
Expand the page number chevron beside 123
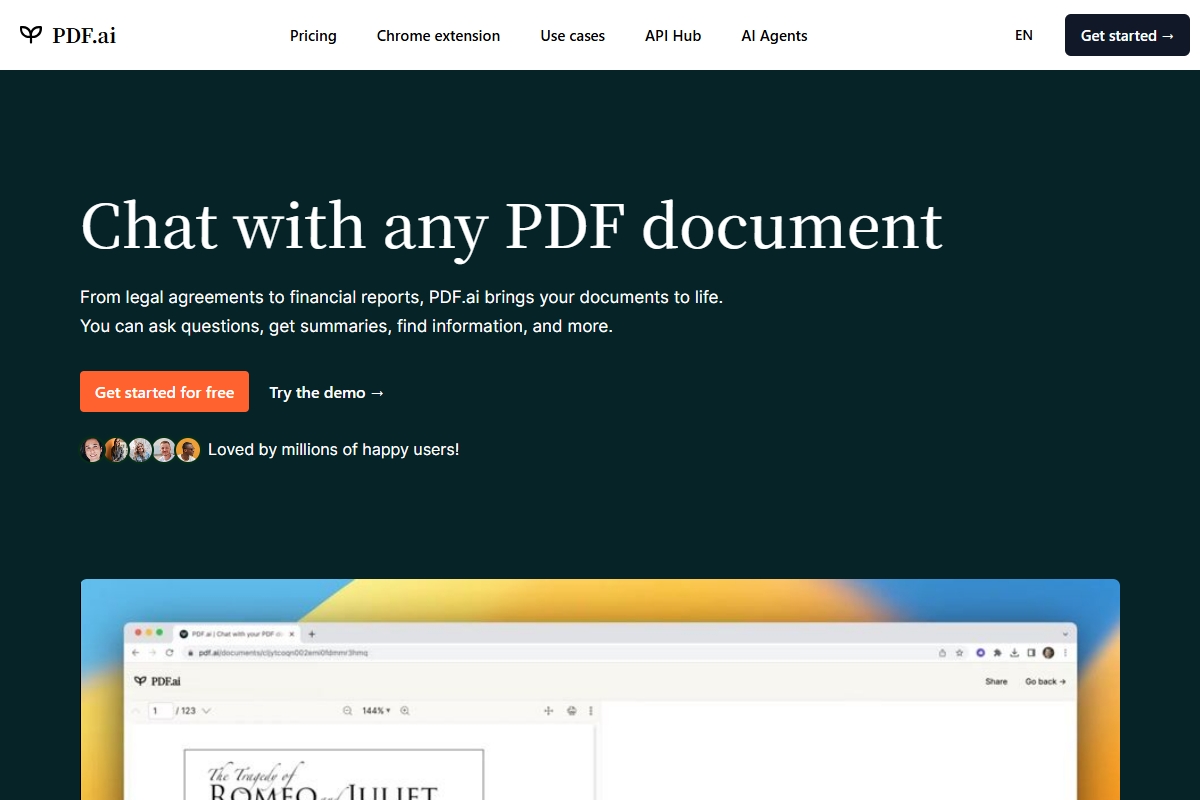click(206, 710)
